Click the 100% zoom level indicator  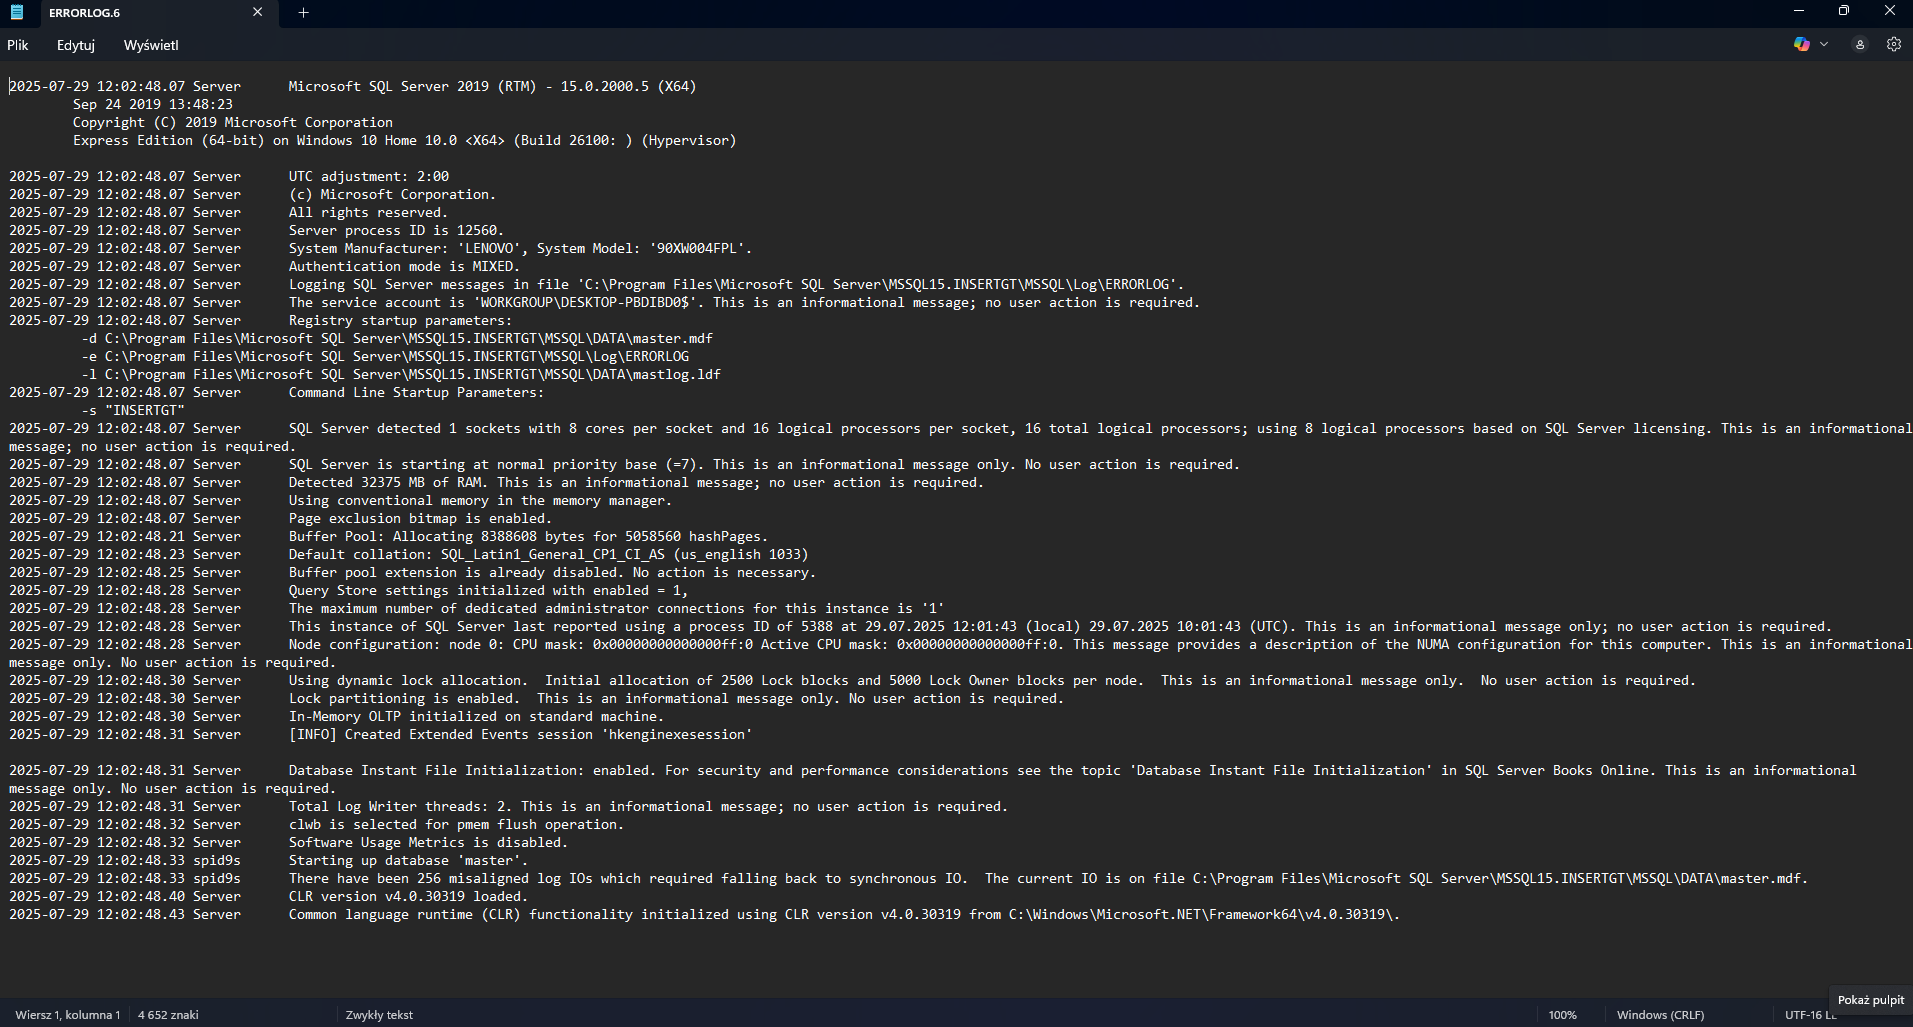pyautogui.click(x=1562, y=1015)
